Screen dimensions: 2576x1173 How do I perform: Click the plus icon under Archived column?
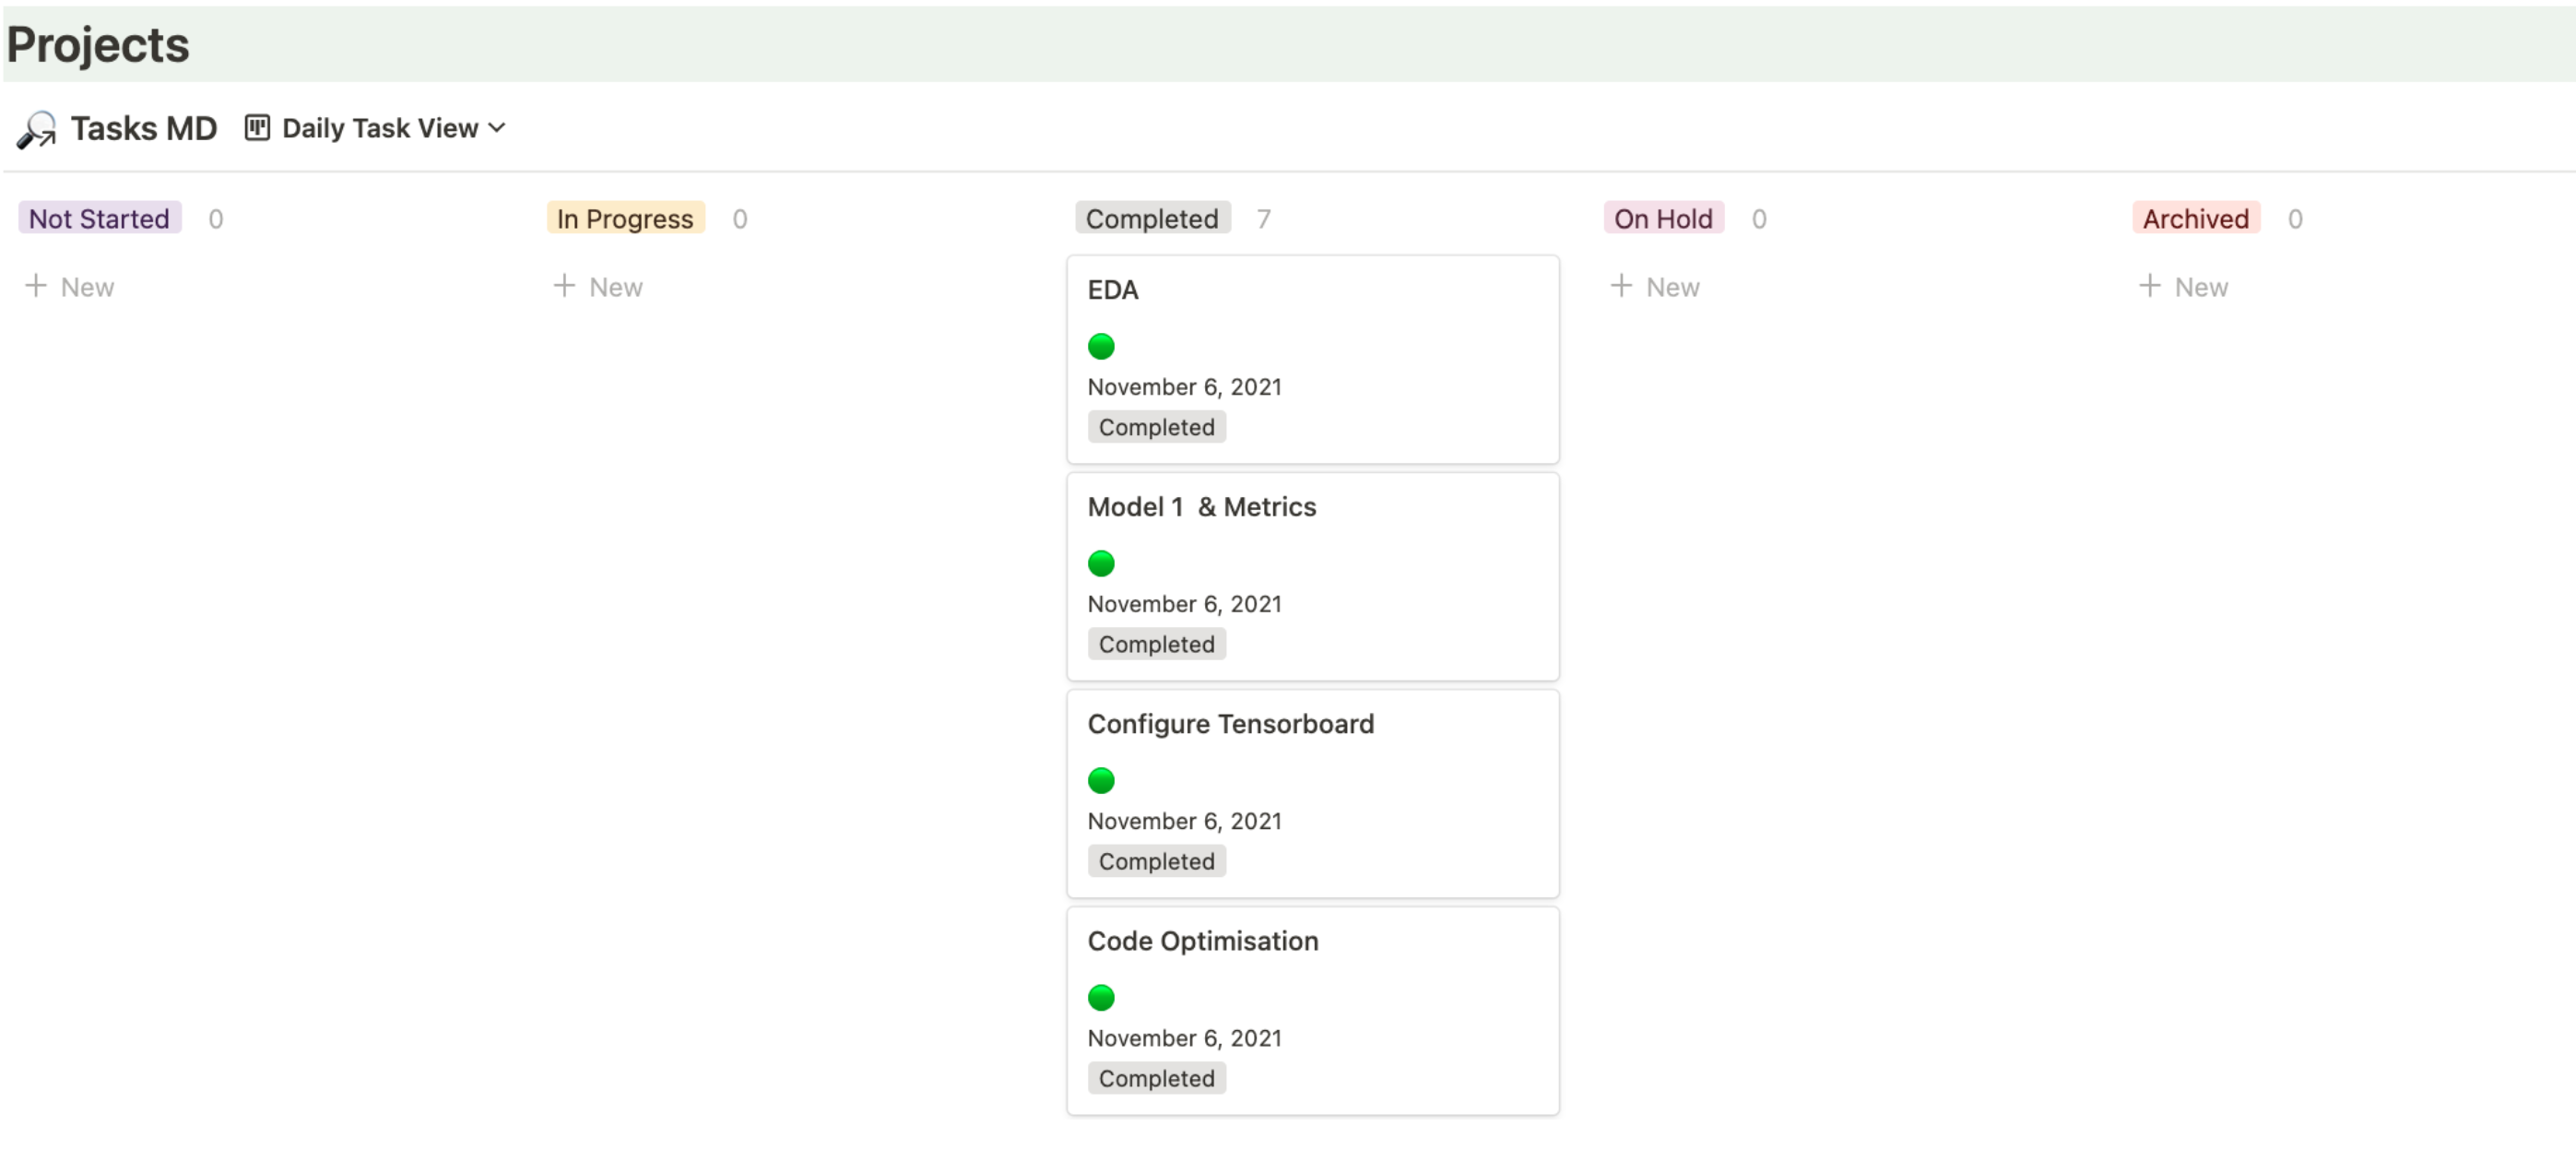[2149, 286]
